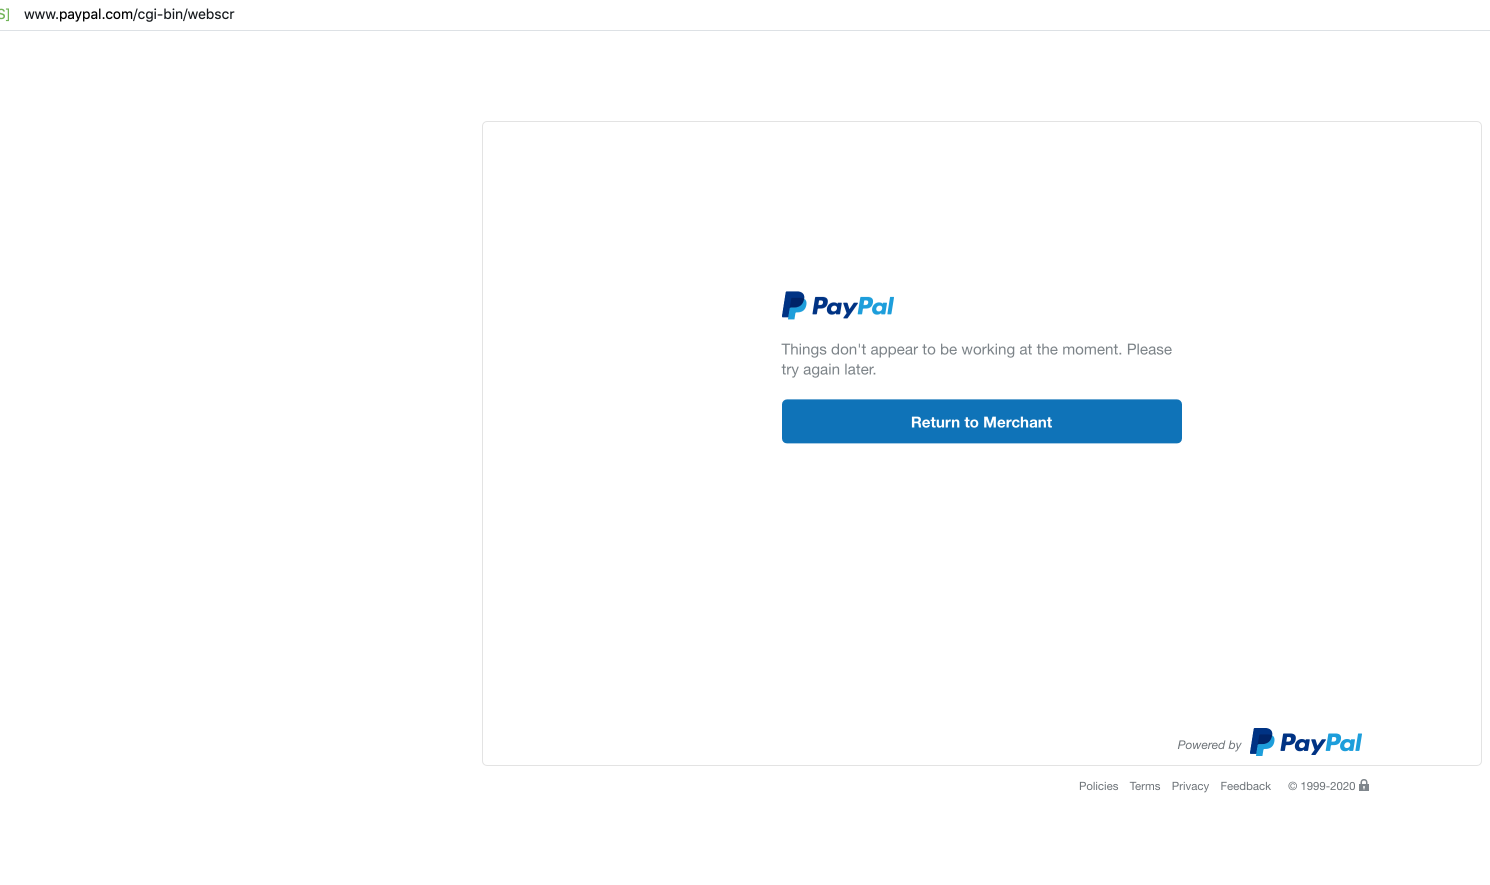Click the cgi-bin/webscr path in the URL

coord(186,14)
